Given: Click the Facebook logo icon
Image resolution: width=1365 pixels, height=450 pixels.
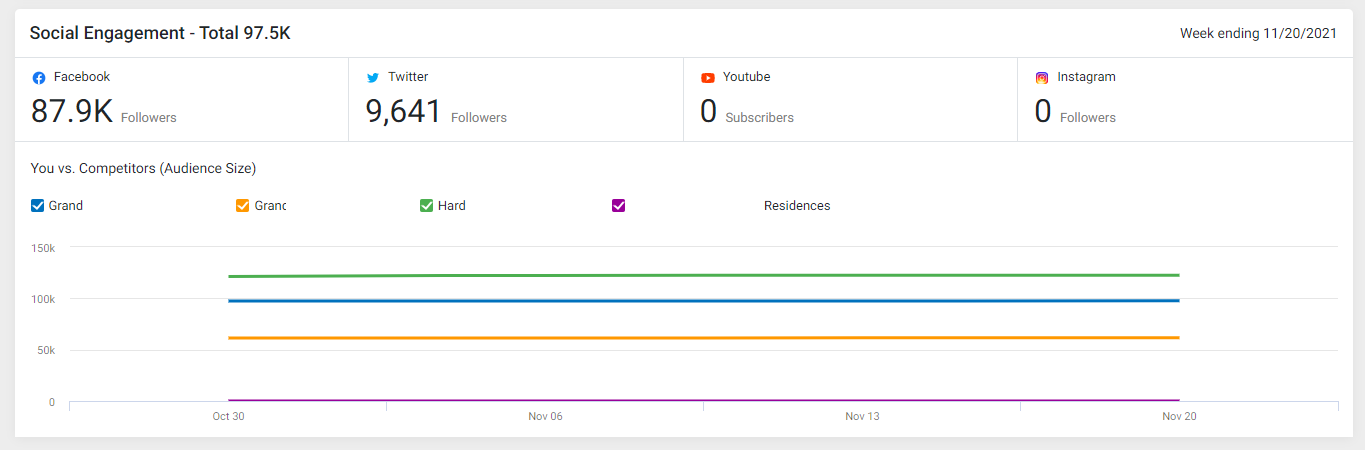Looking at the screenshot, I should (39, 78).
